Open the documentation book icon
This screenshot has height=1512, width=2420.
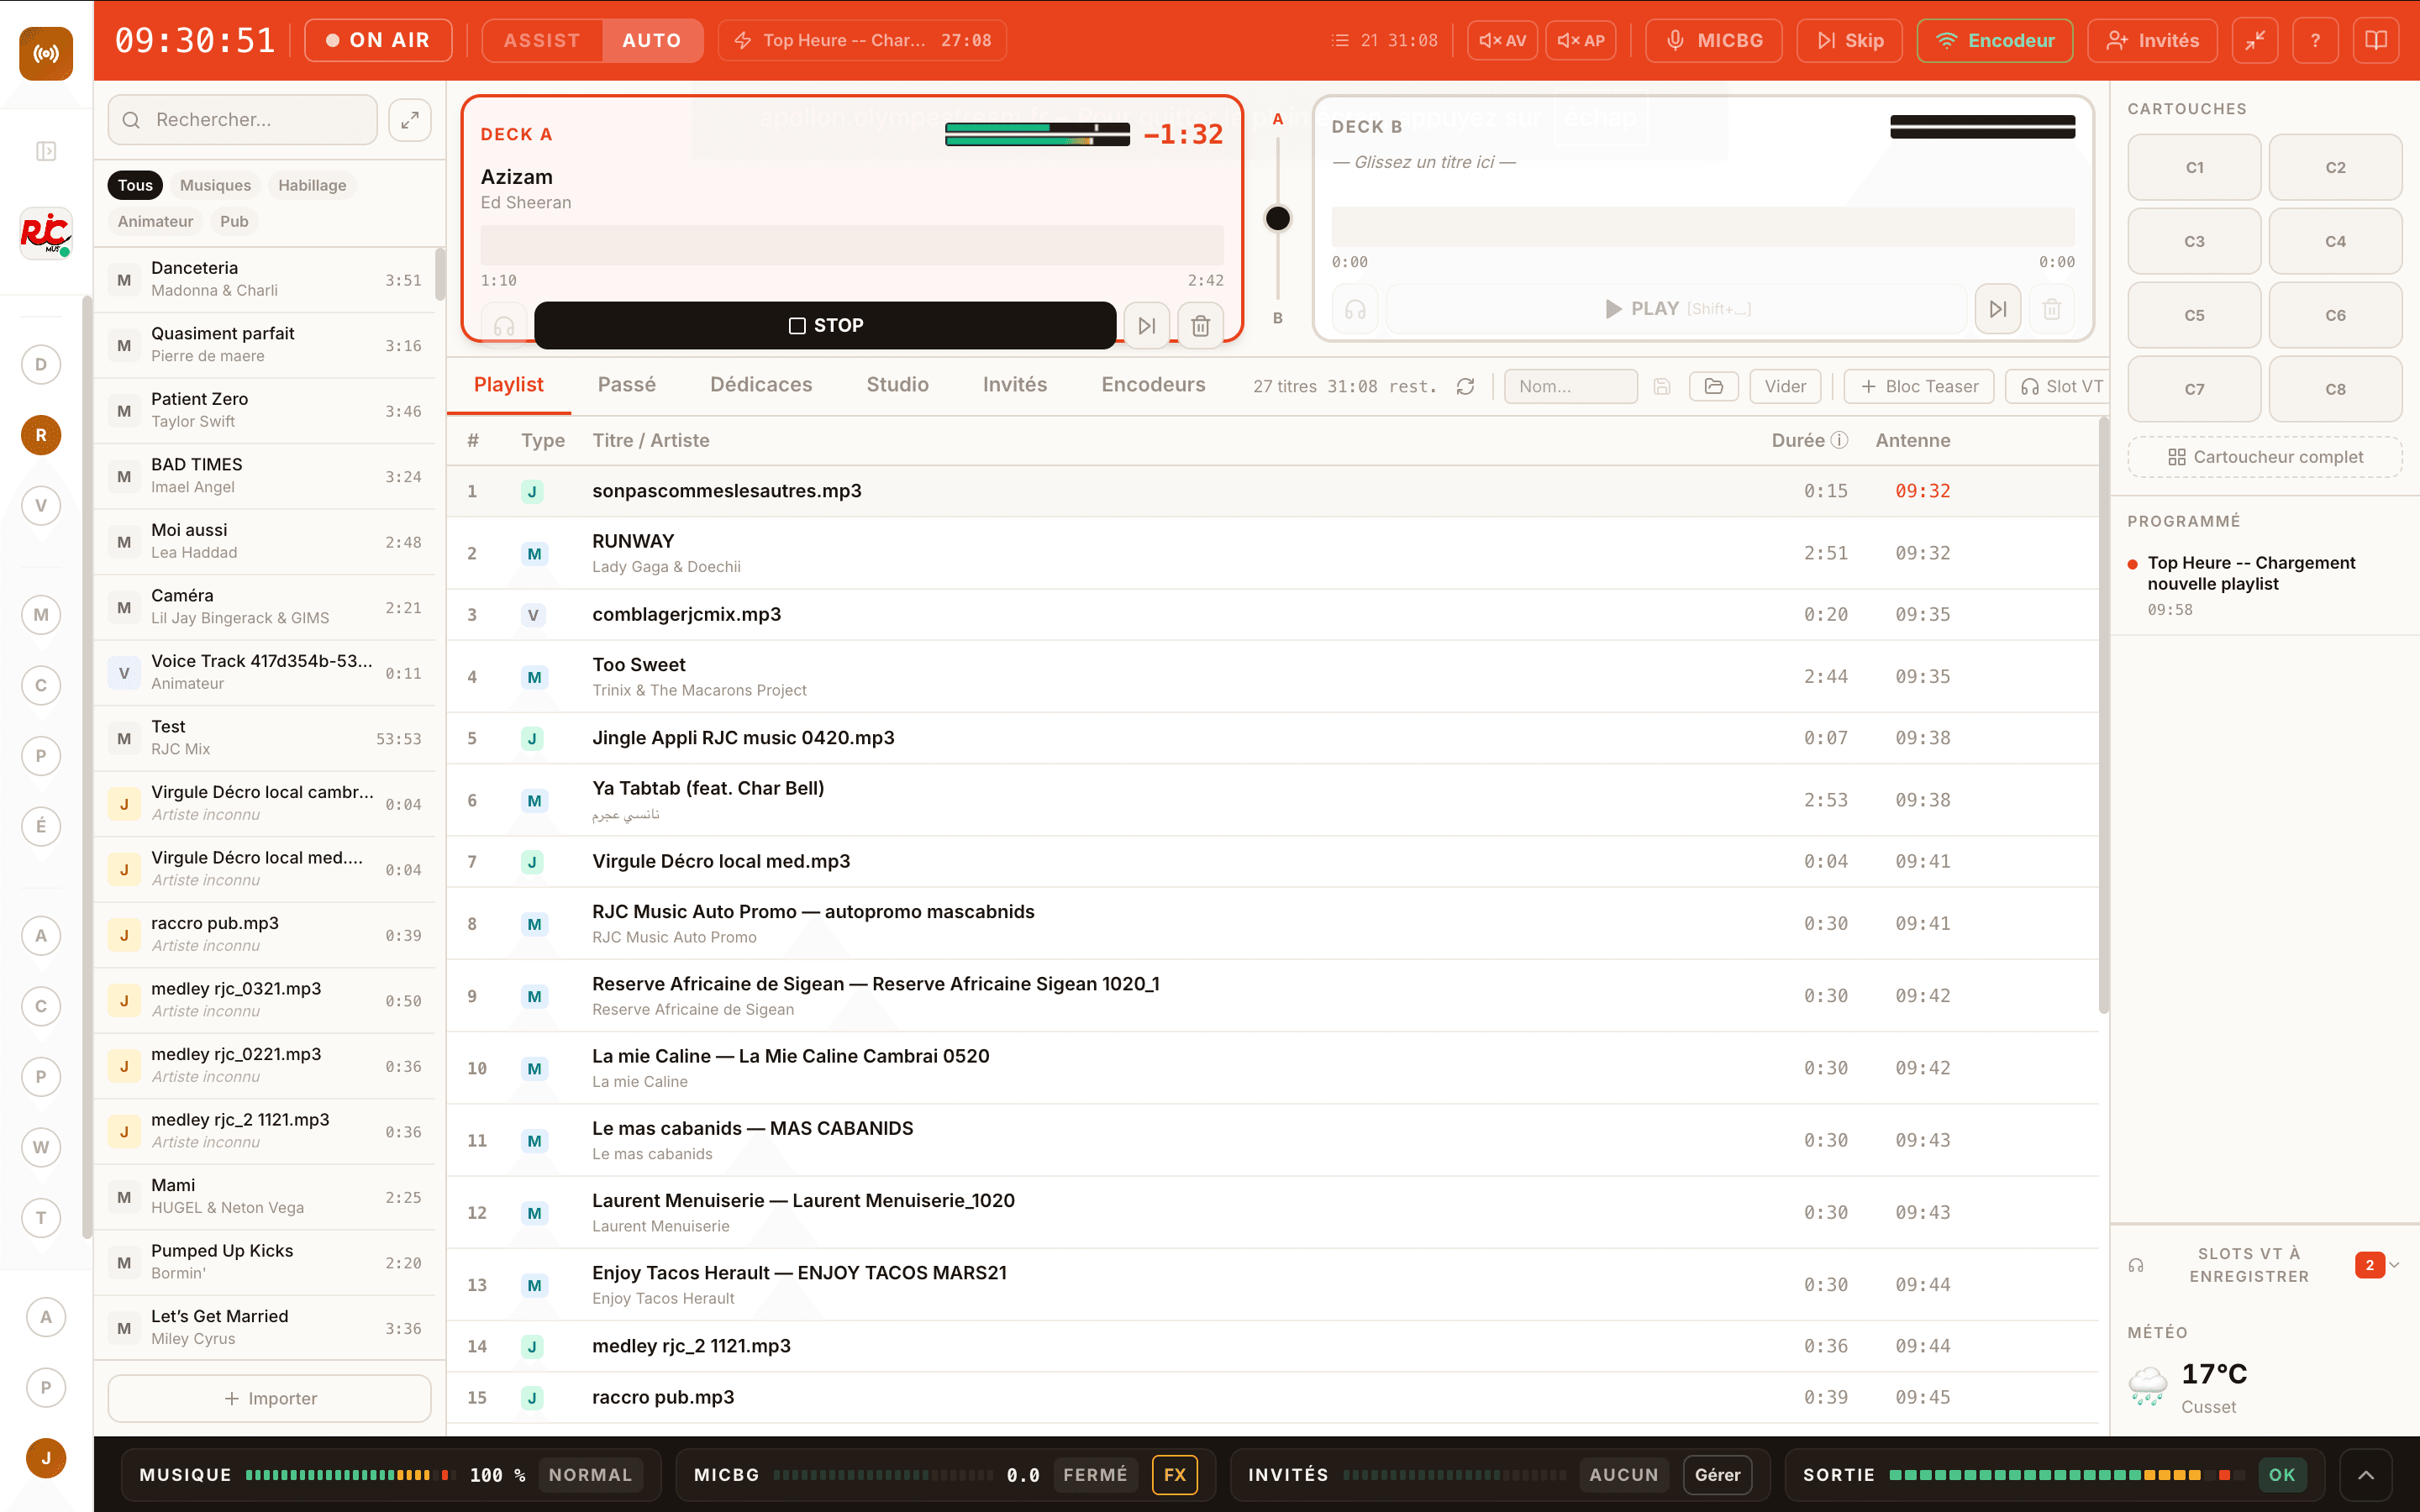[x=2376, y=41]
